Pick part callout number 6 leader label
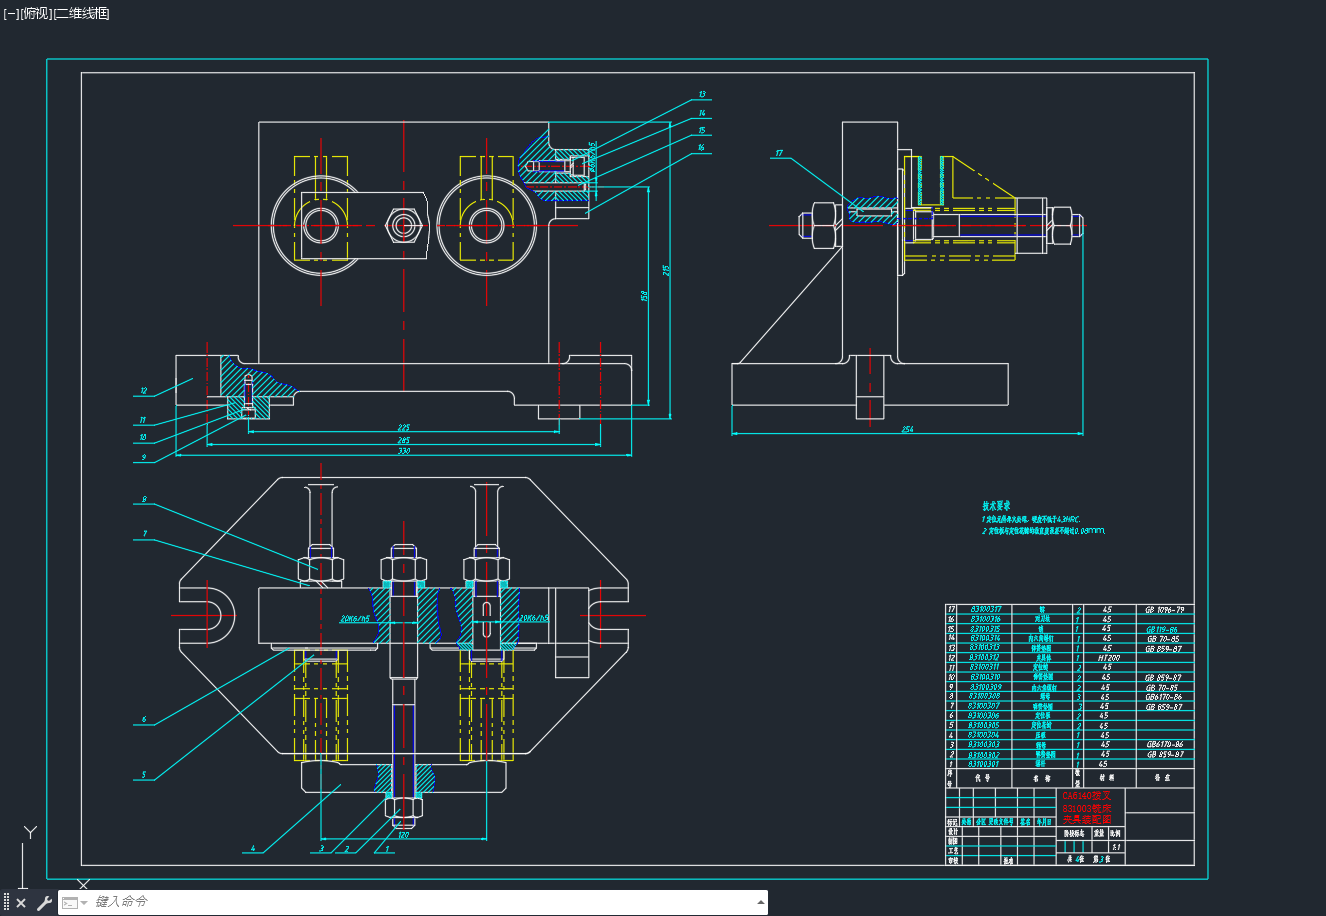 [144, 719]
